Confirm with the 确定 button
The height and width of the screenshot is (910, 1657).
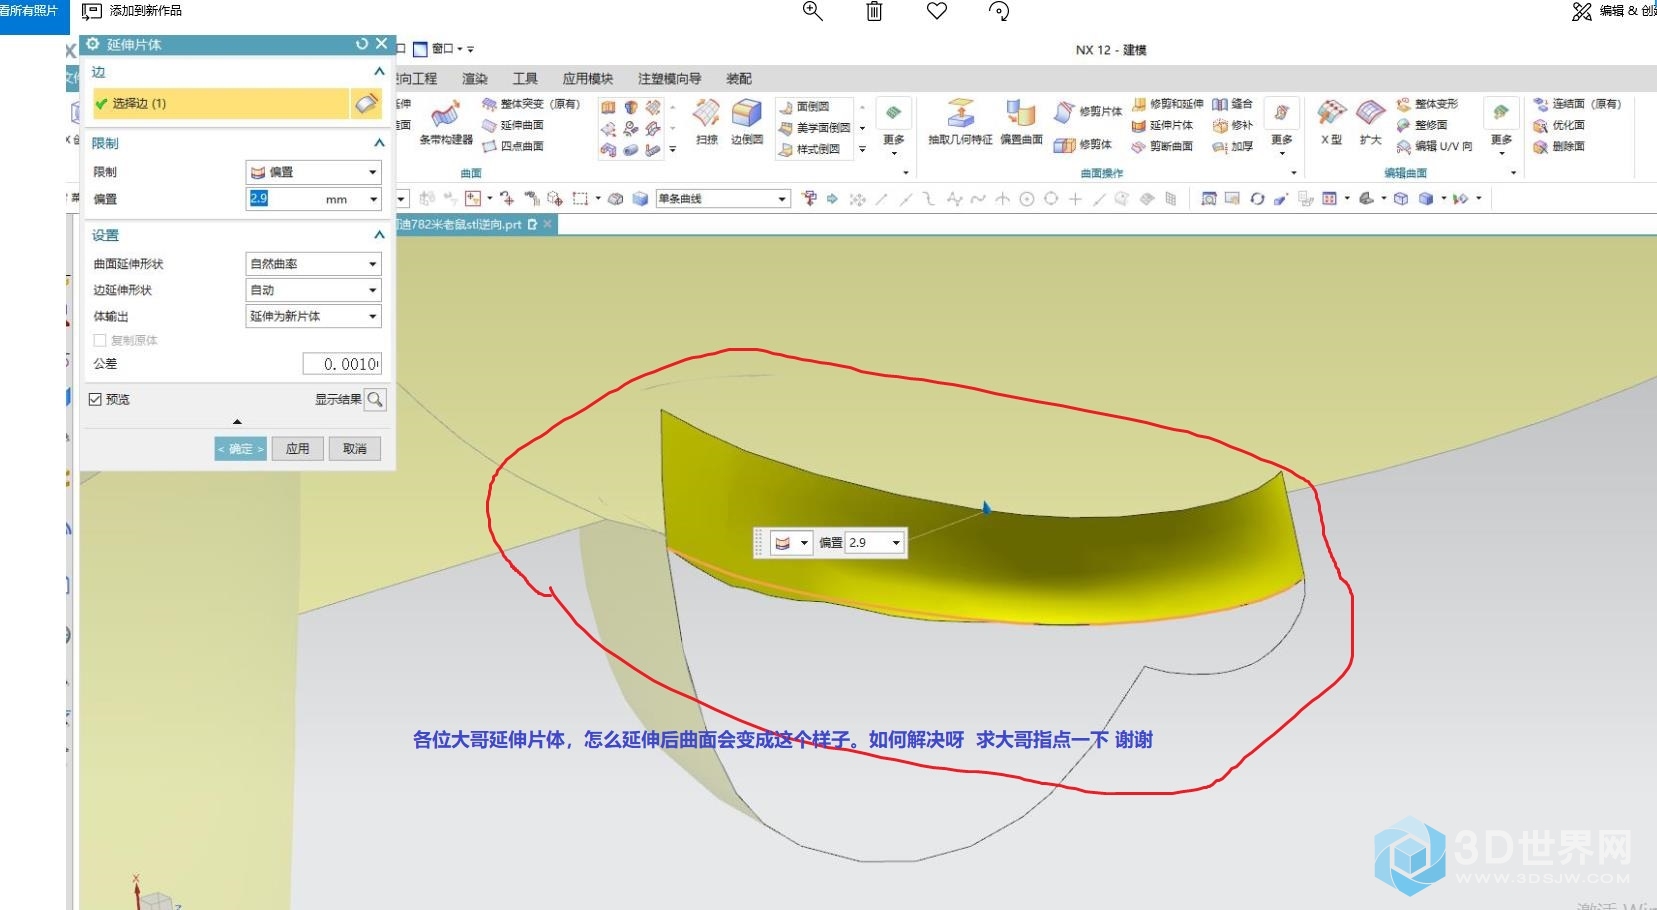coord(240,449)
